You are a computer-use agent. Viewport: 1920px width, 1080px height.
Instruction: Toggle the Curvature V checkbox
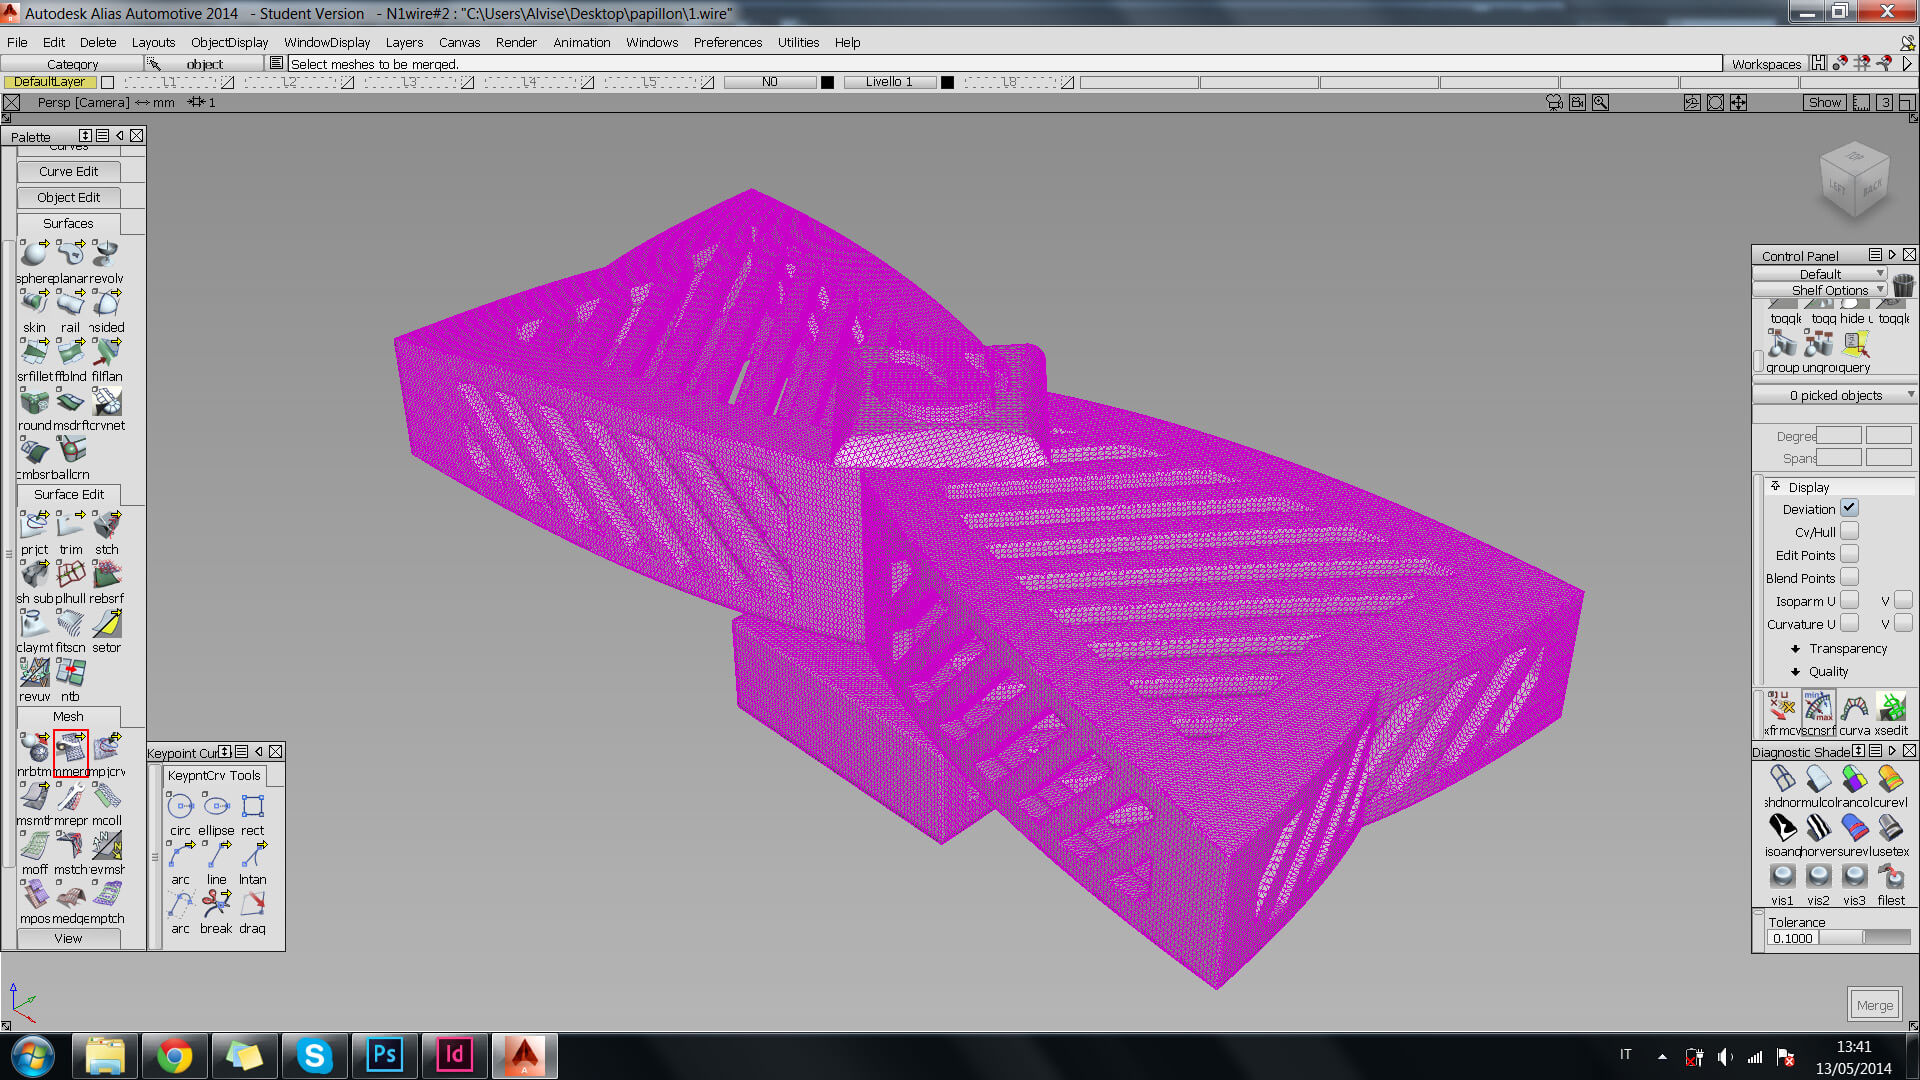pyautogui.click(x=1903, y=624)
